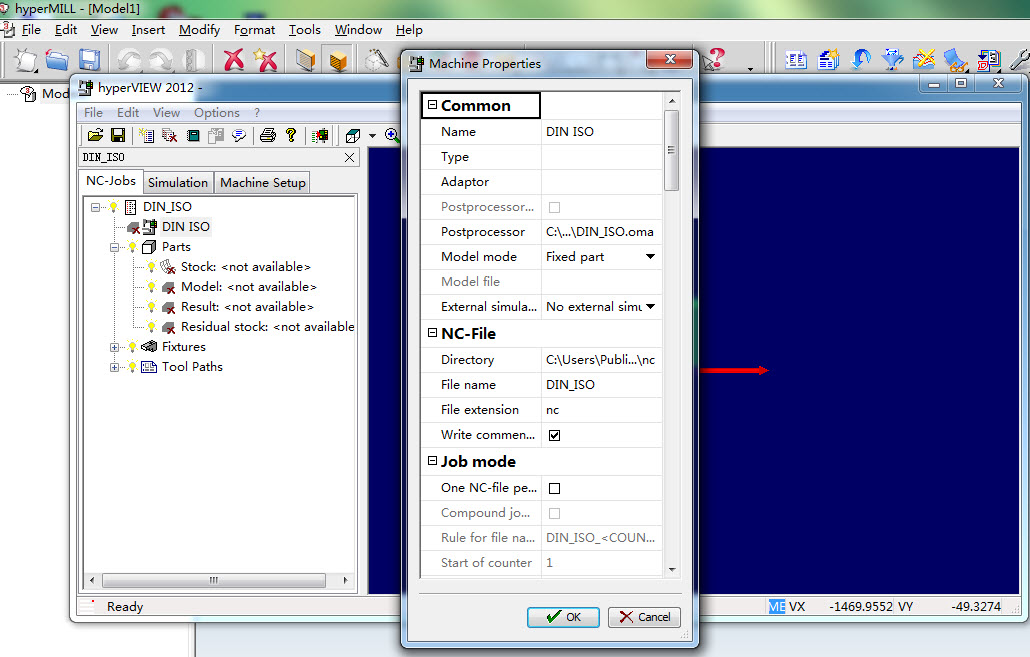Screen dimensions: 1030x657
Task: Click the folder with yellow X icon
Action: 924,59
